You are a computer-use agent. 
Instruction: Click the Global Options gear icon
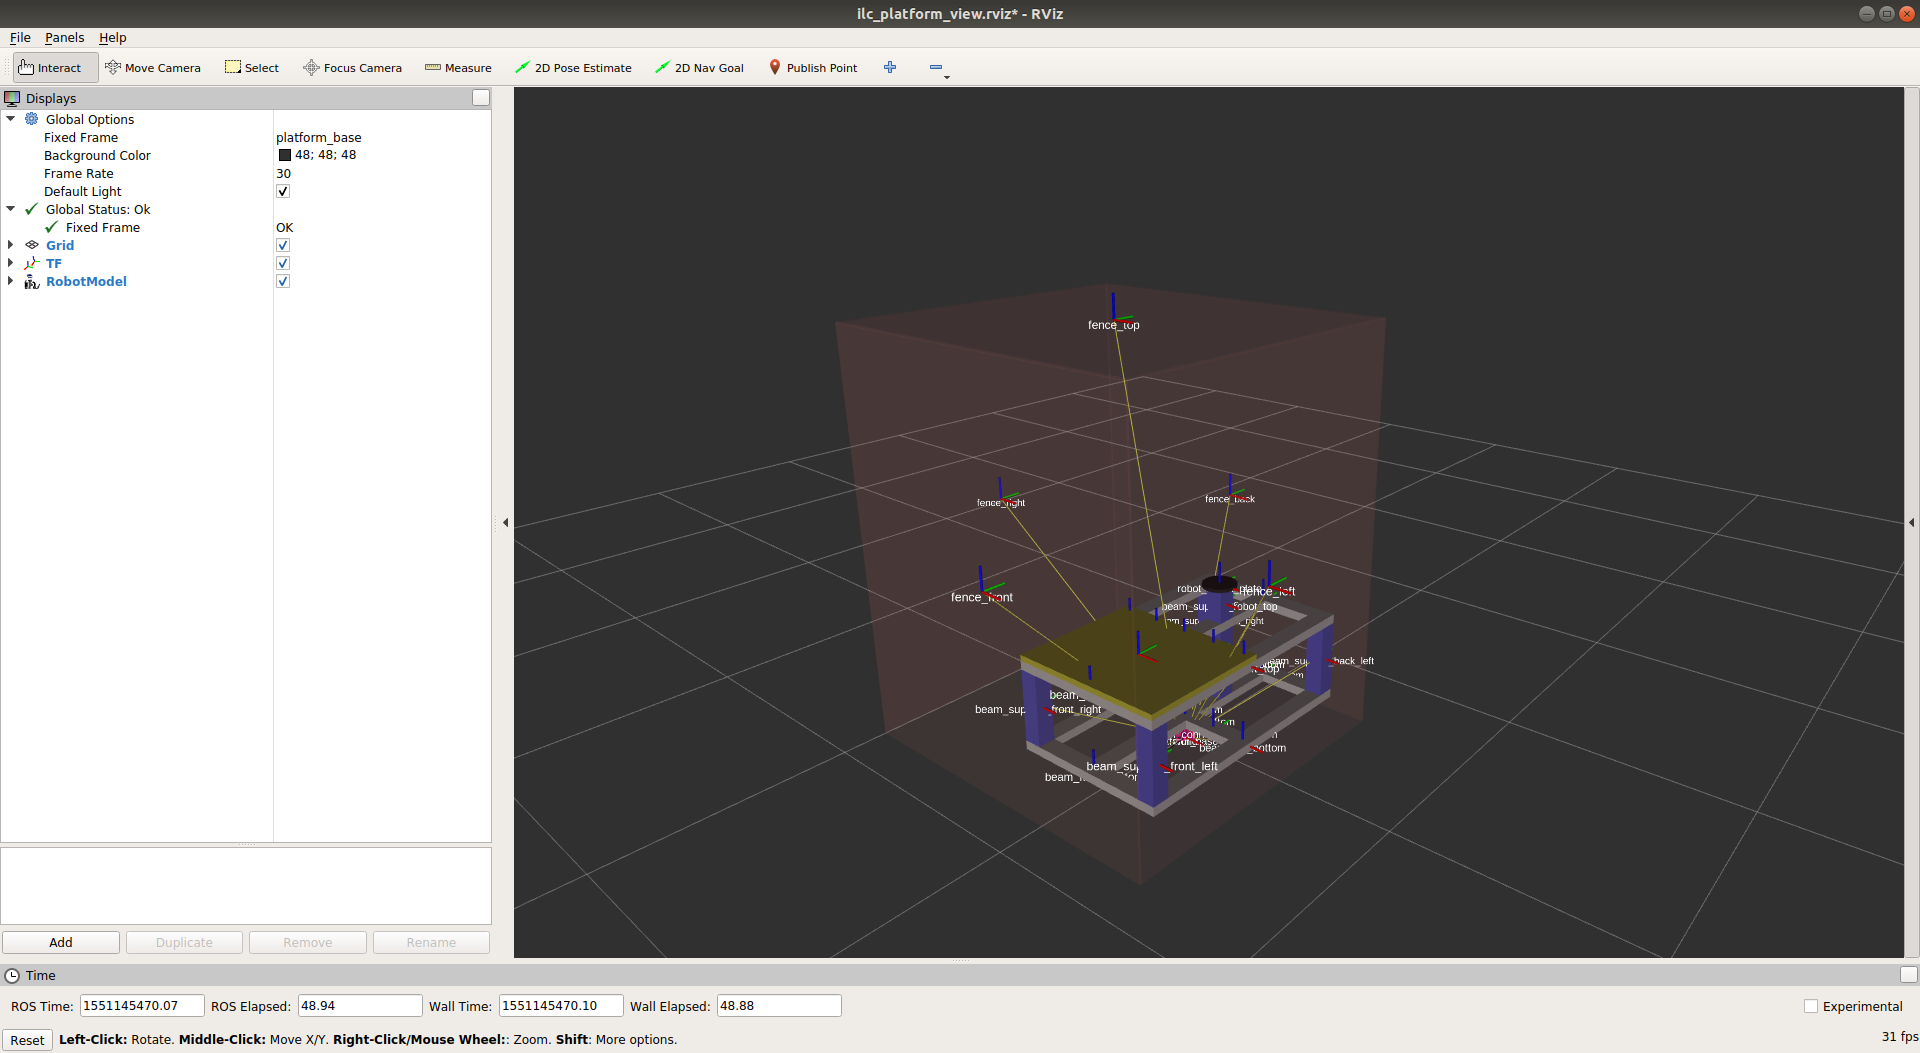(x=32, y=119)
